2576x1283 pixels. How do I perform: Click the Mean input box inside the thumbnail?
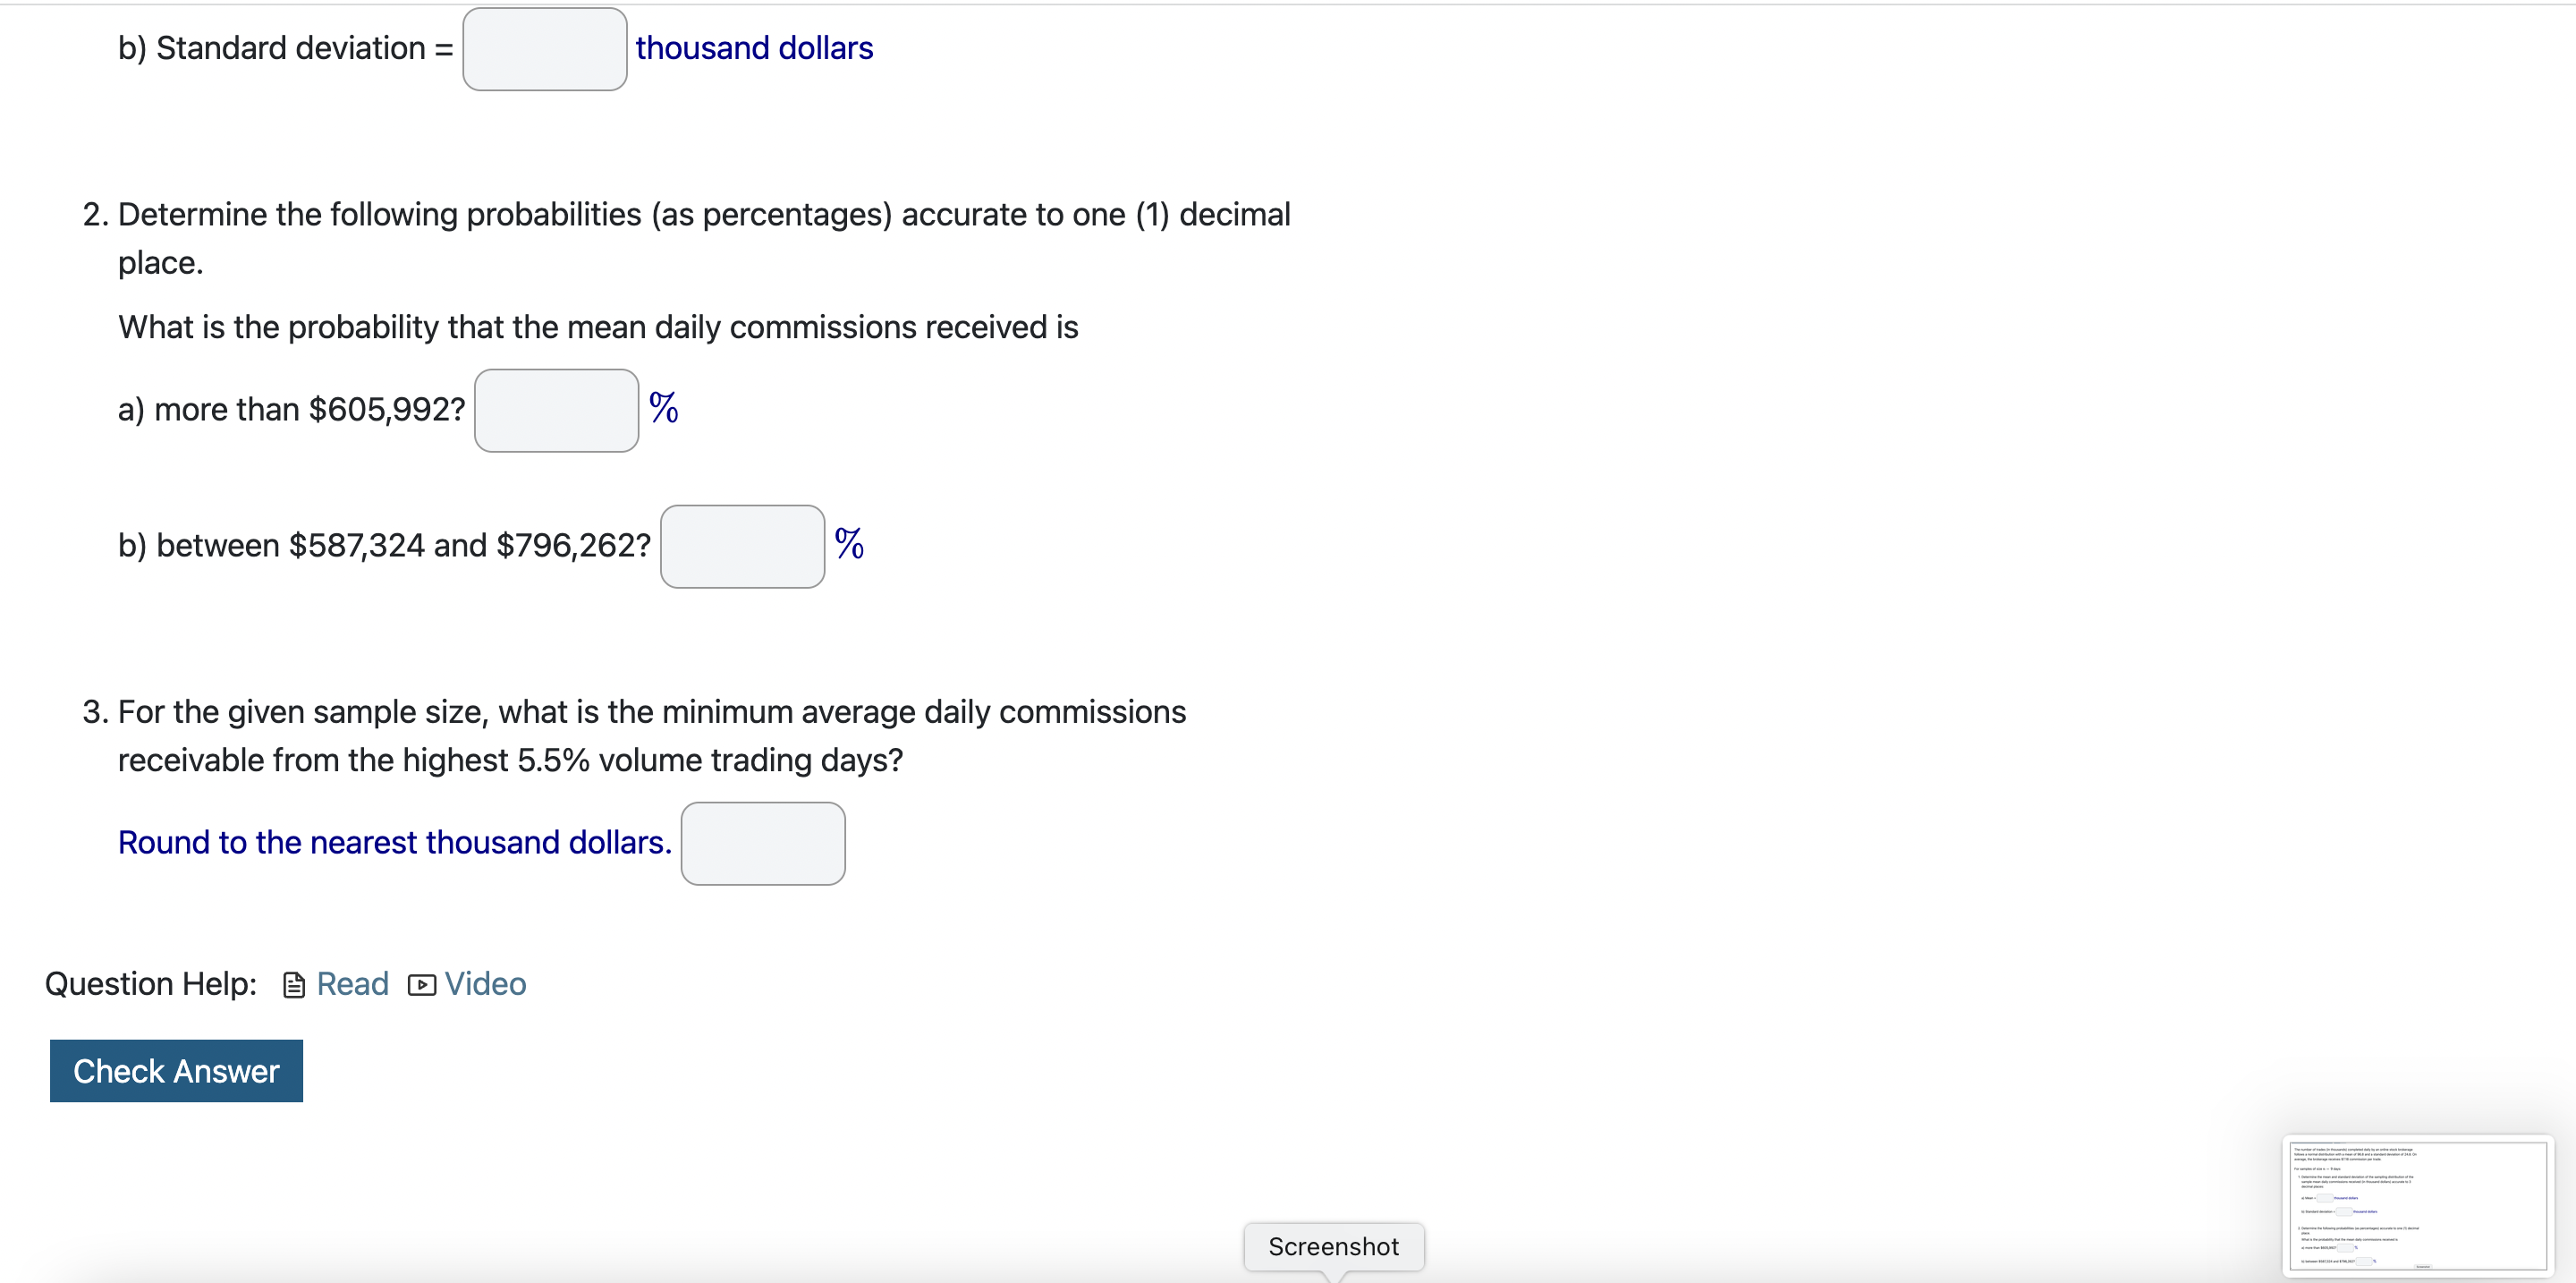pyautogui.click(x=2325, y=1199)
